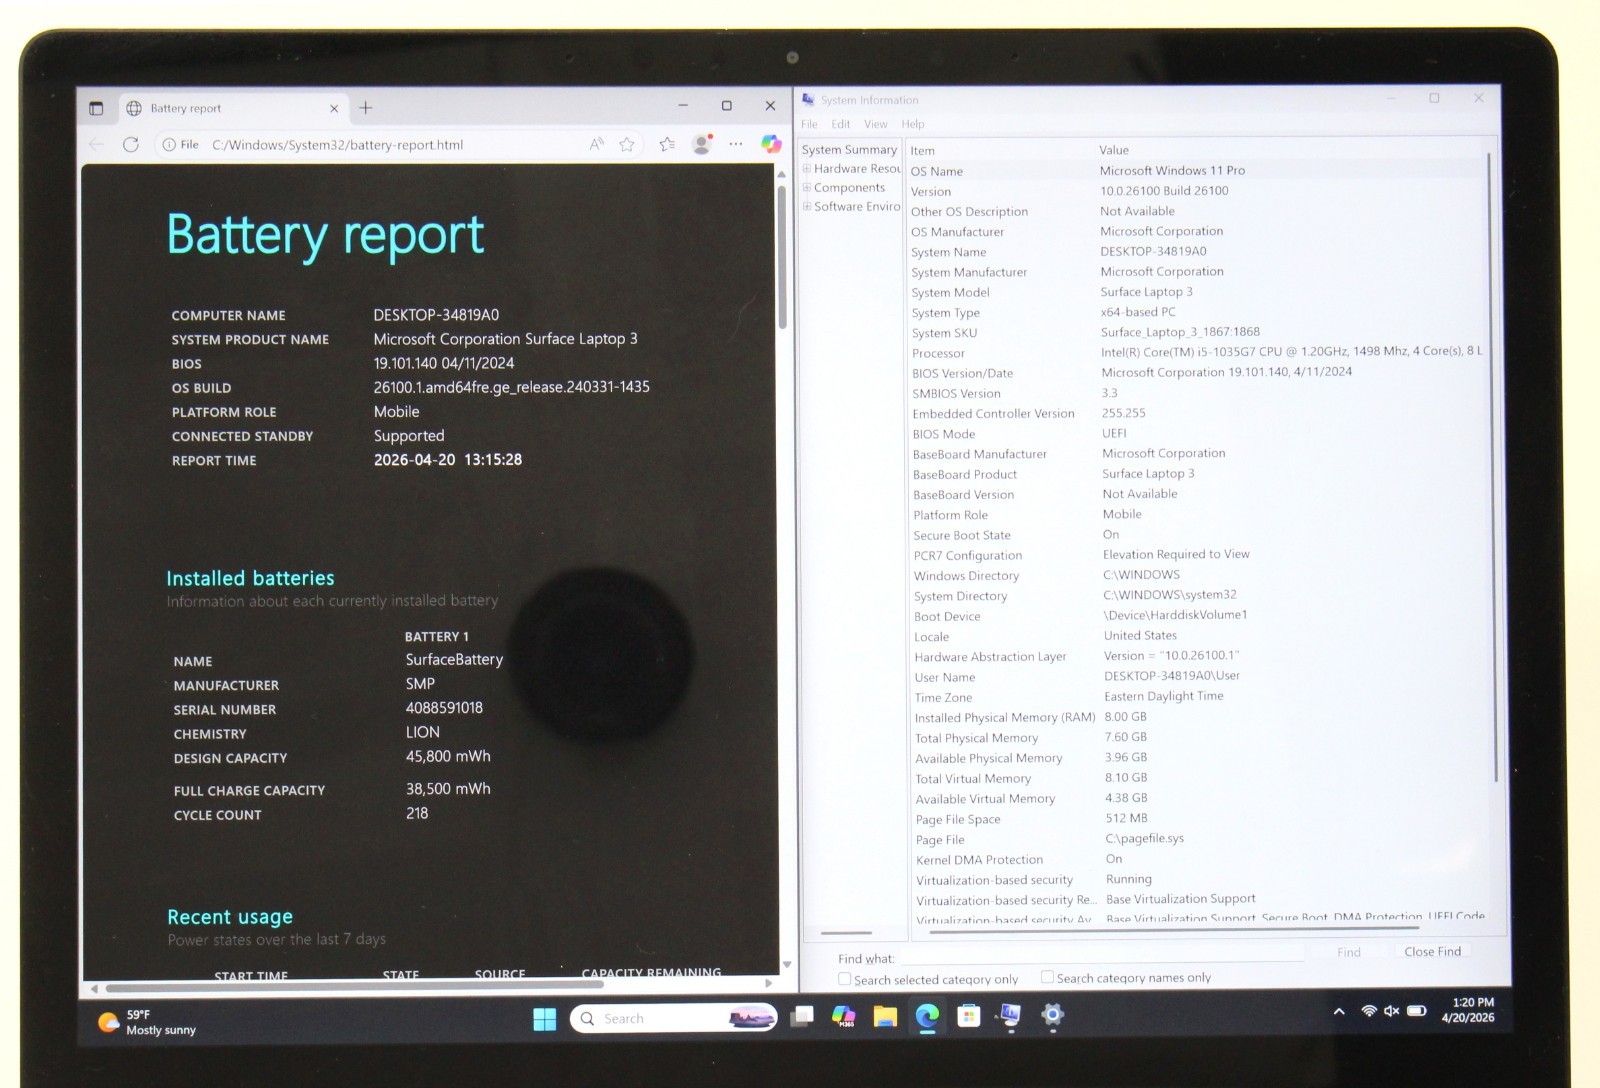Image resolution: width=1600 pixels, height=1088 pixels.
Task: Close the Battery report tab
Action: [334, 108]
